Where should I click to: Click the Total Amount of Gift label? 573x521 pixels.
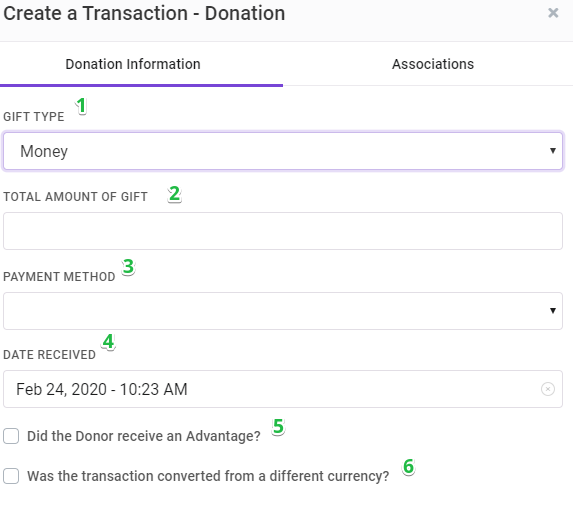coord(75,197)
